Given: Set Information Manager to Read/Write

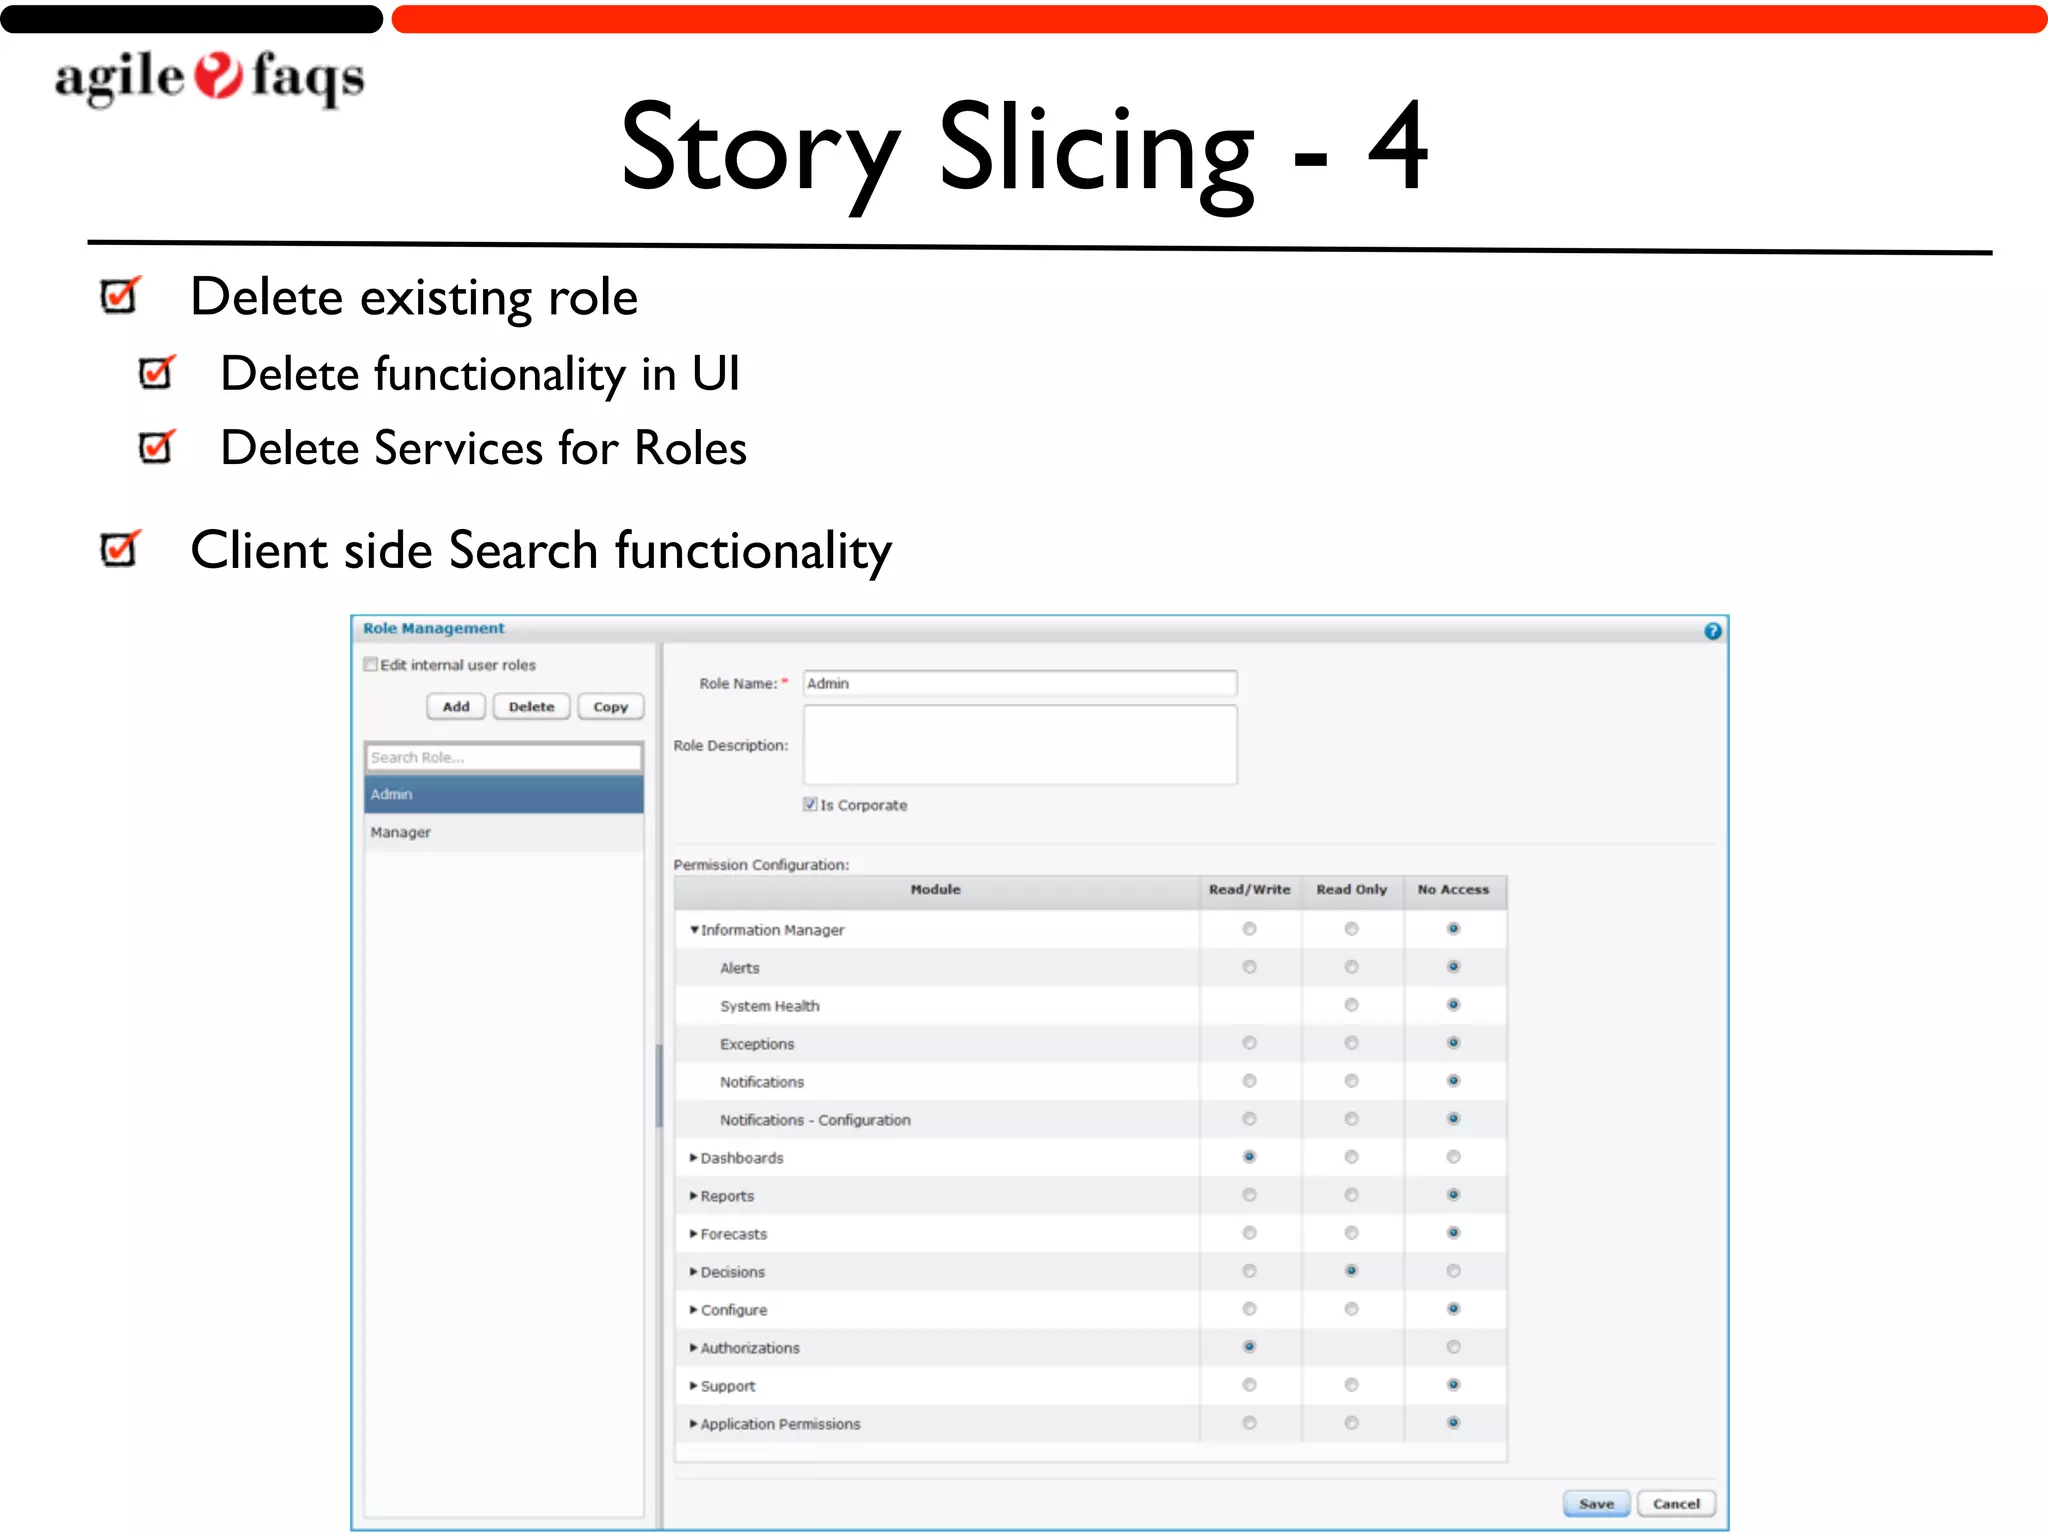Looking at the screenshot, I should click(1249, 929).
